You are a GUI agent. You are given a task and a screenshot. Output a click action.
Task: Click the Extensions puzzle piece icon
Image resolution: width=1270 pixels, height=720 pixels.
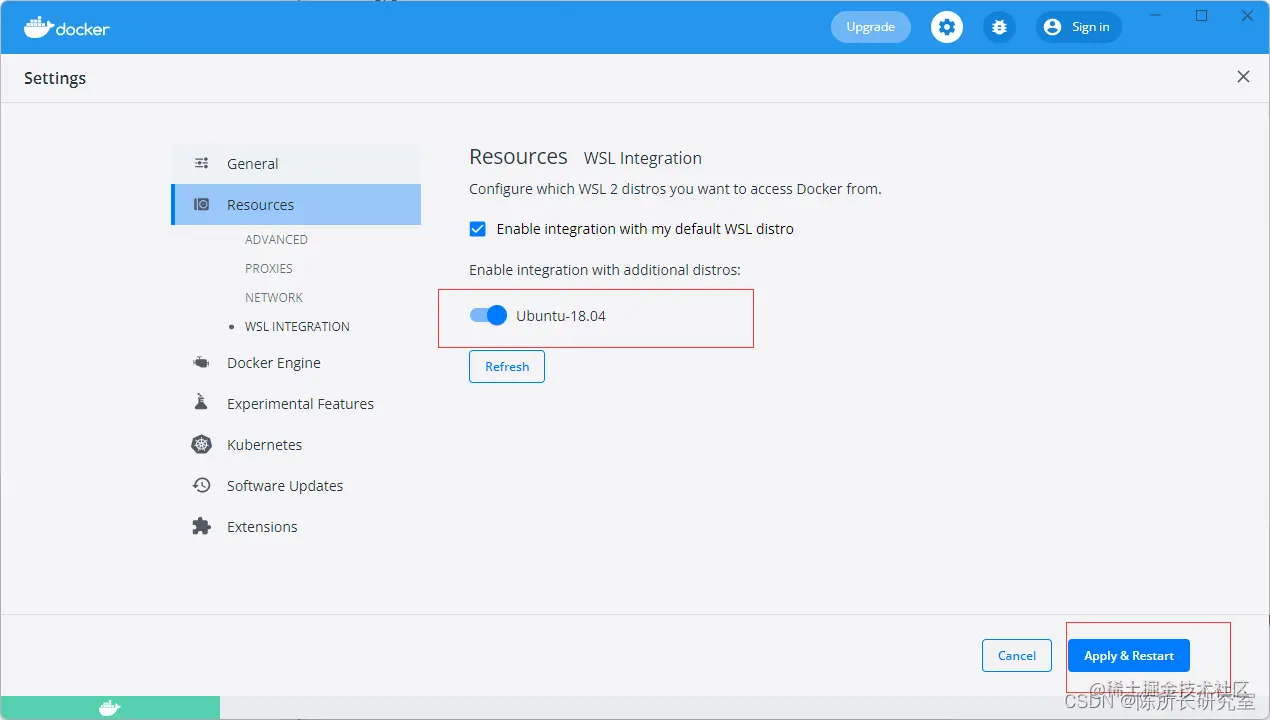coord(202,526)
